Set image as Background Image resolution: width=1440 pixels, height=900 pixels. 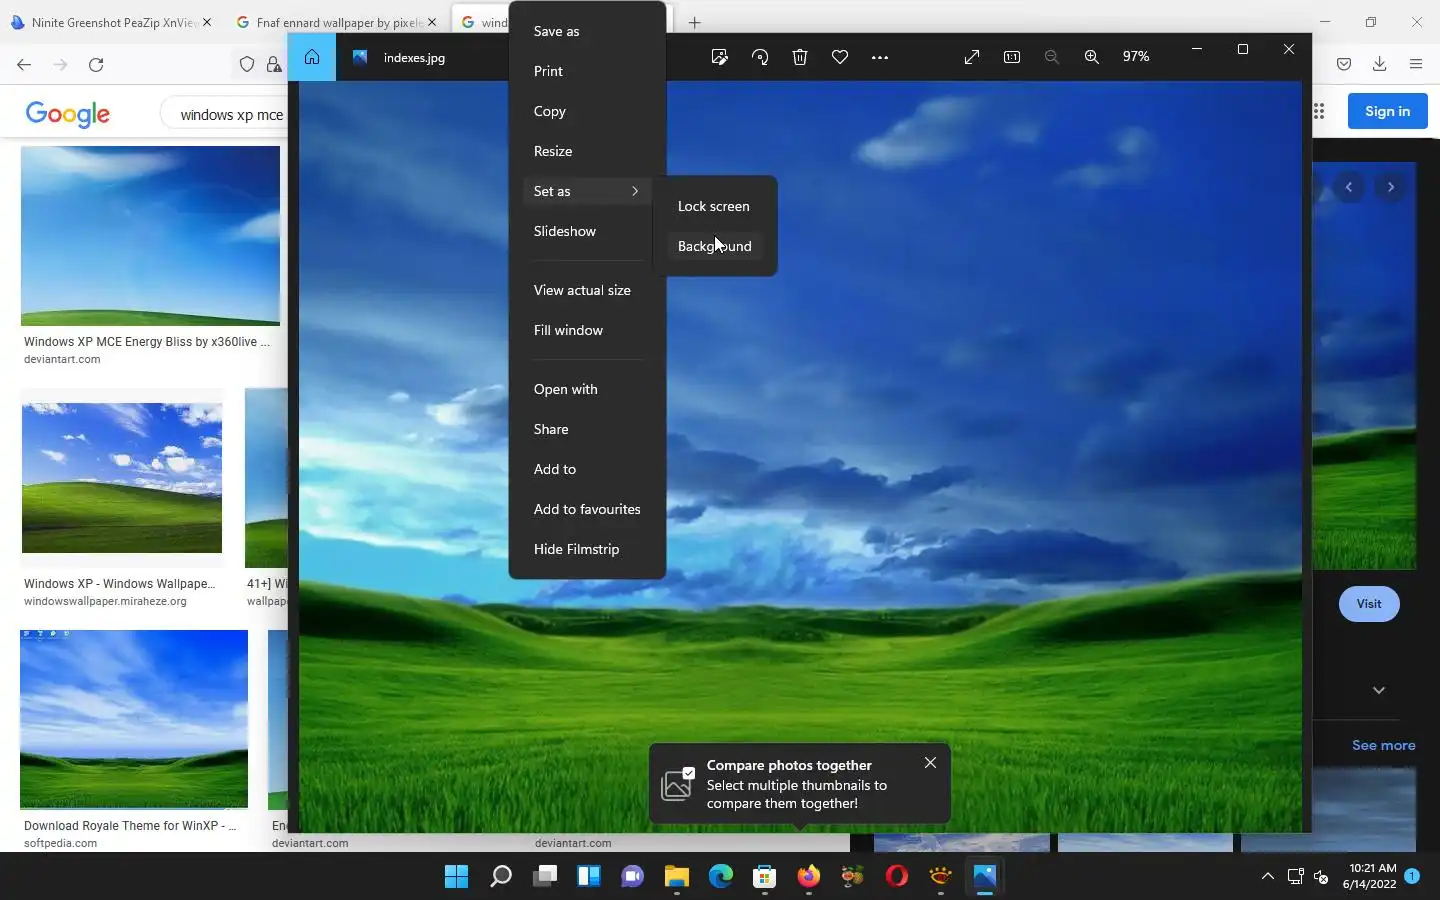tap(714, 246)
